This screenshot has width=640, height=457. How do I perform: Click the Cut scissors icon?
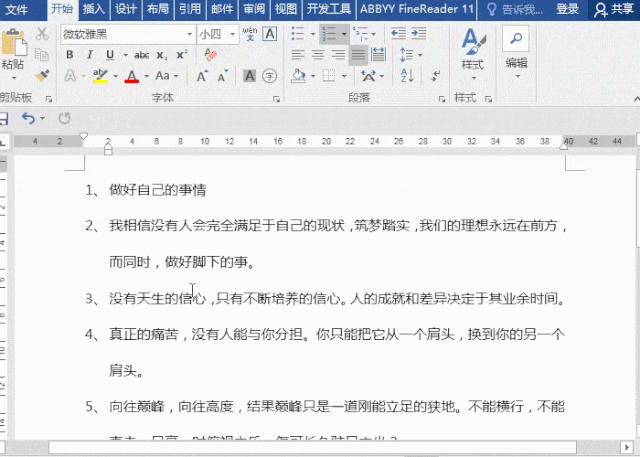point(42,34)
